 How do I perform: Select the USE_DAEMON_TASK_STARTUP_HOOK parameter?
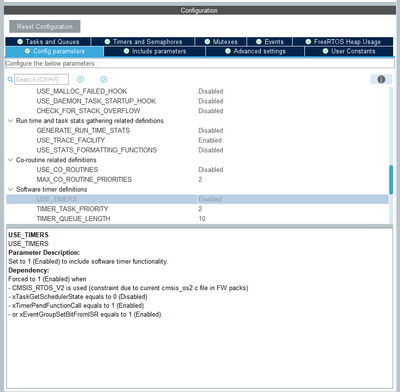click(96, 101)
